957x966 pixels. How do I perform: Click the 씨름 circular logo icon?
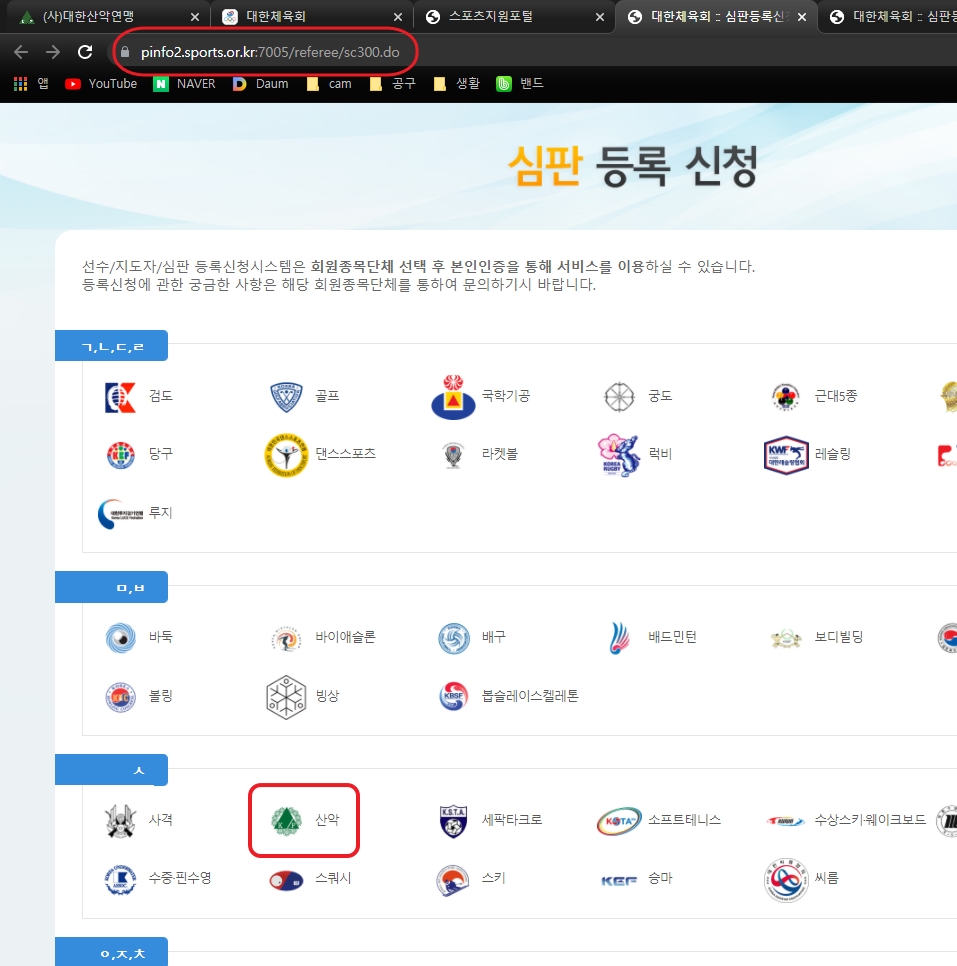786,880
